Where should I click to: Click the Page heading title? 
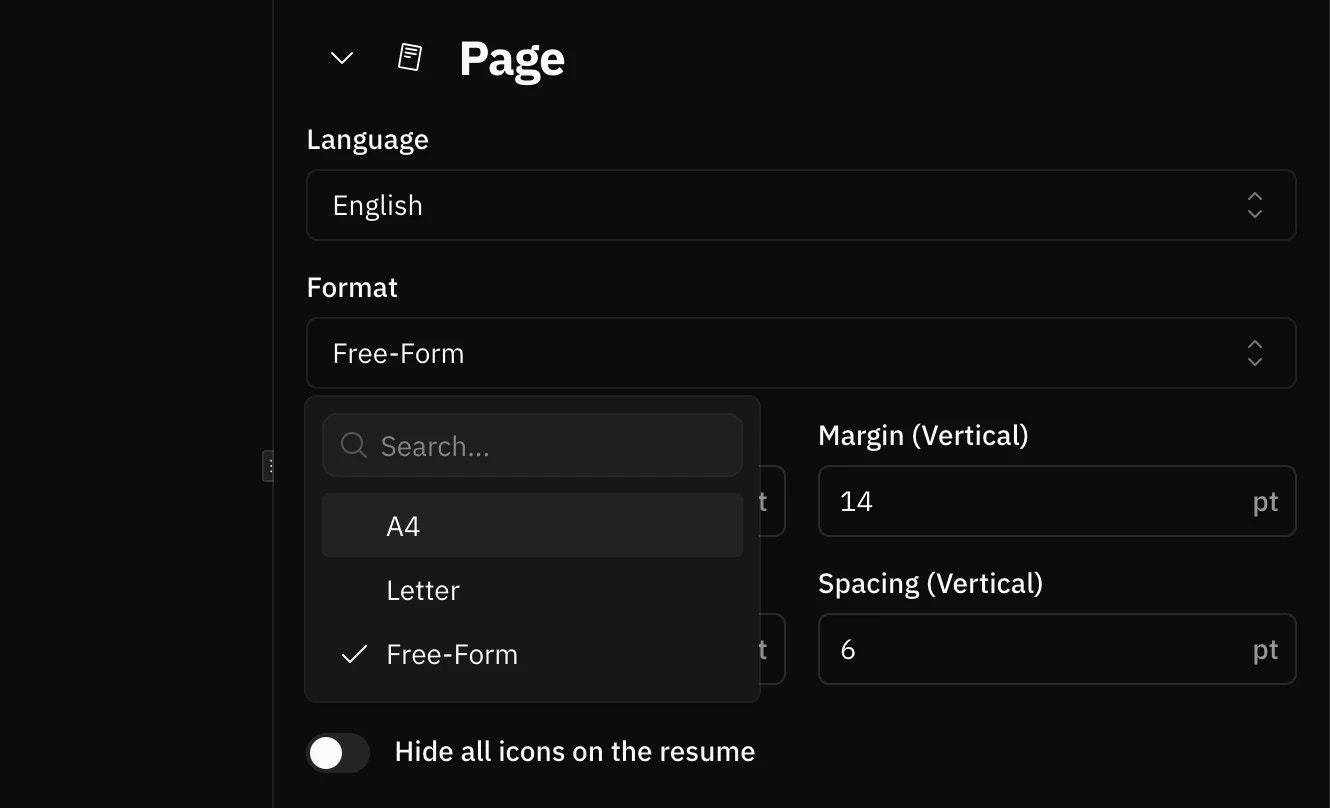pyautogui.click(x=511, y=58)
